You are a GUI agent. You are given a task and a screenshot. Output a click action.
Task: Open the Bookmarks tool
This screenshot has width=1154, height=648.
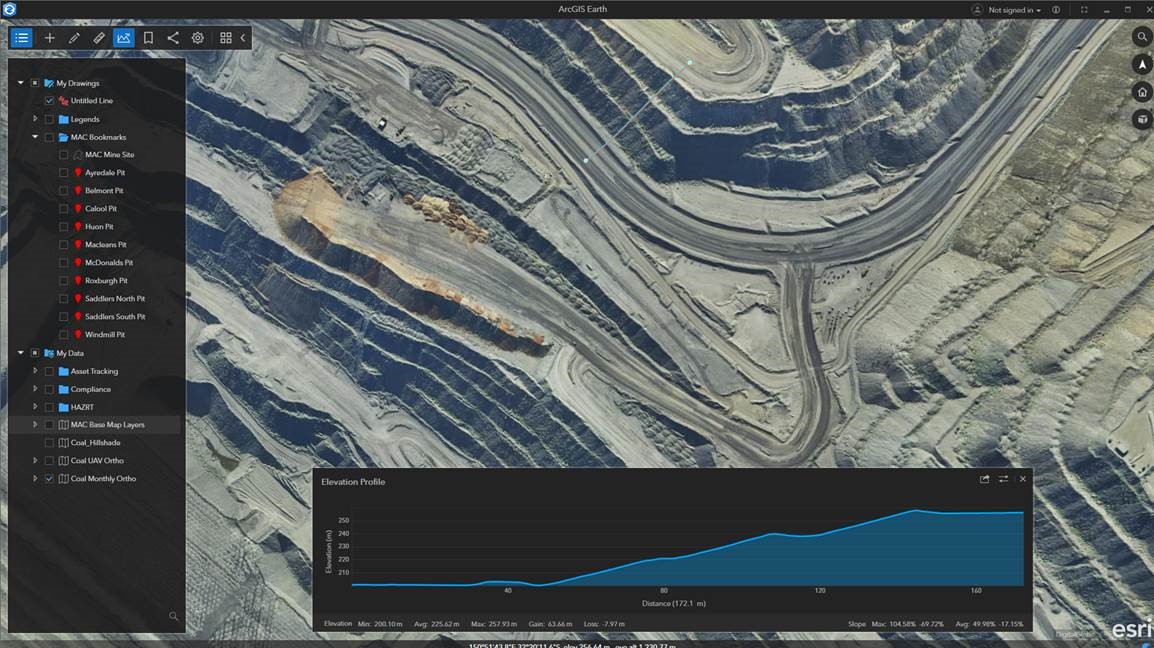[x=148, y=38]
